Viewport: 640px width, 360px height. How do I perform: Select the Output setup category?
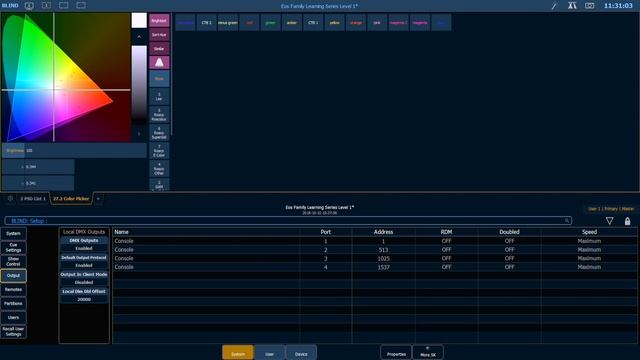tap(13, 276)
